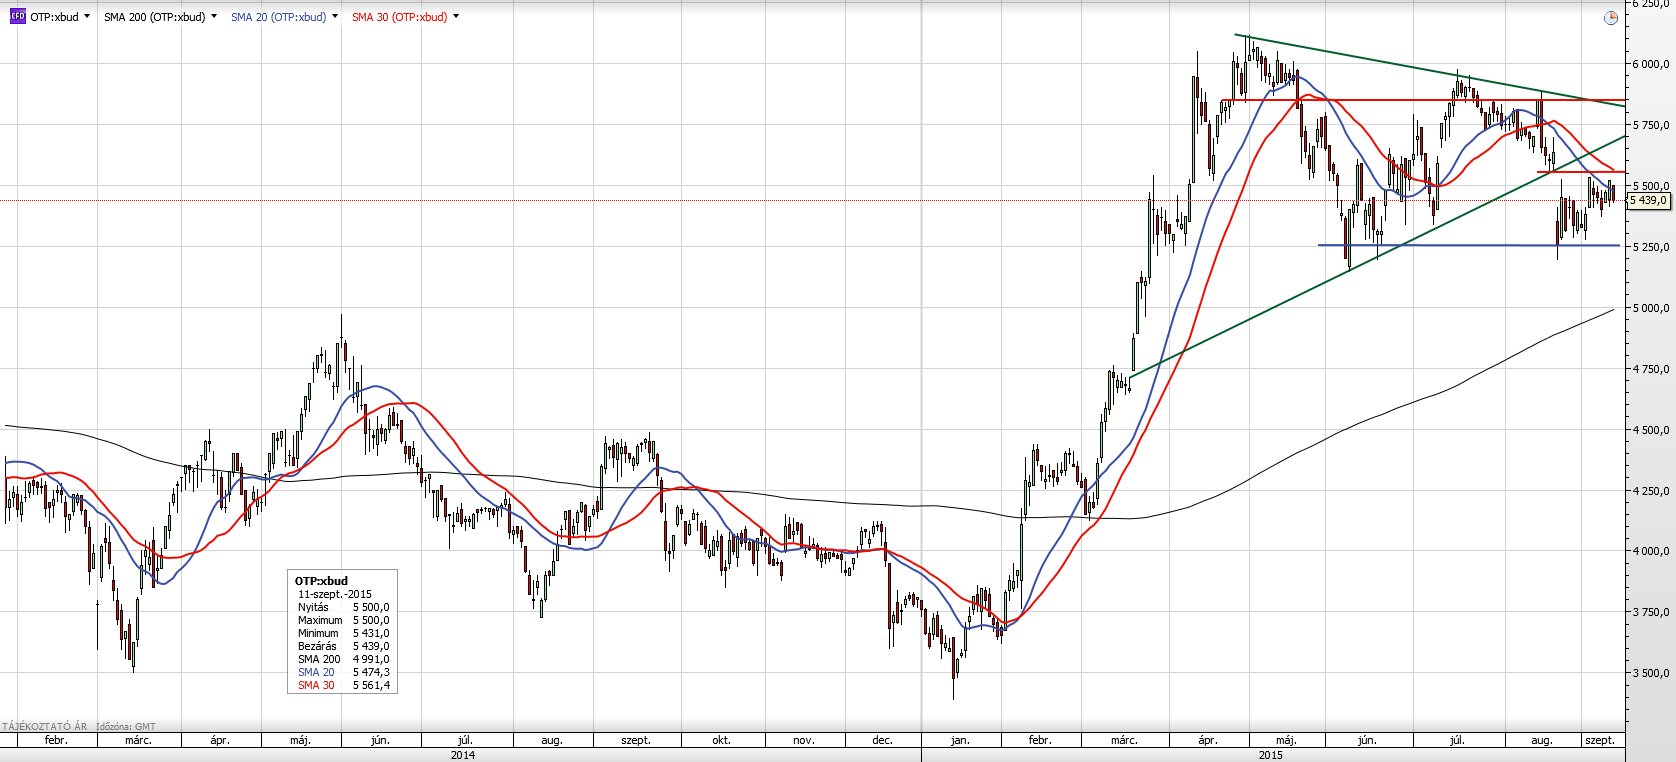The image size is (1676, 762).
Task: Click the red SMA 30 5 561,4 row
Action: point(343,685)
